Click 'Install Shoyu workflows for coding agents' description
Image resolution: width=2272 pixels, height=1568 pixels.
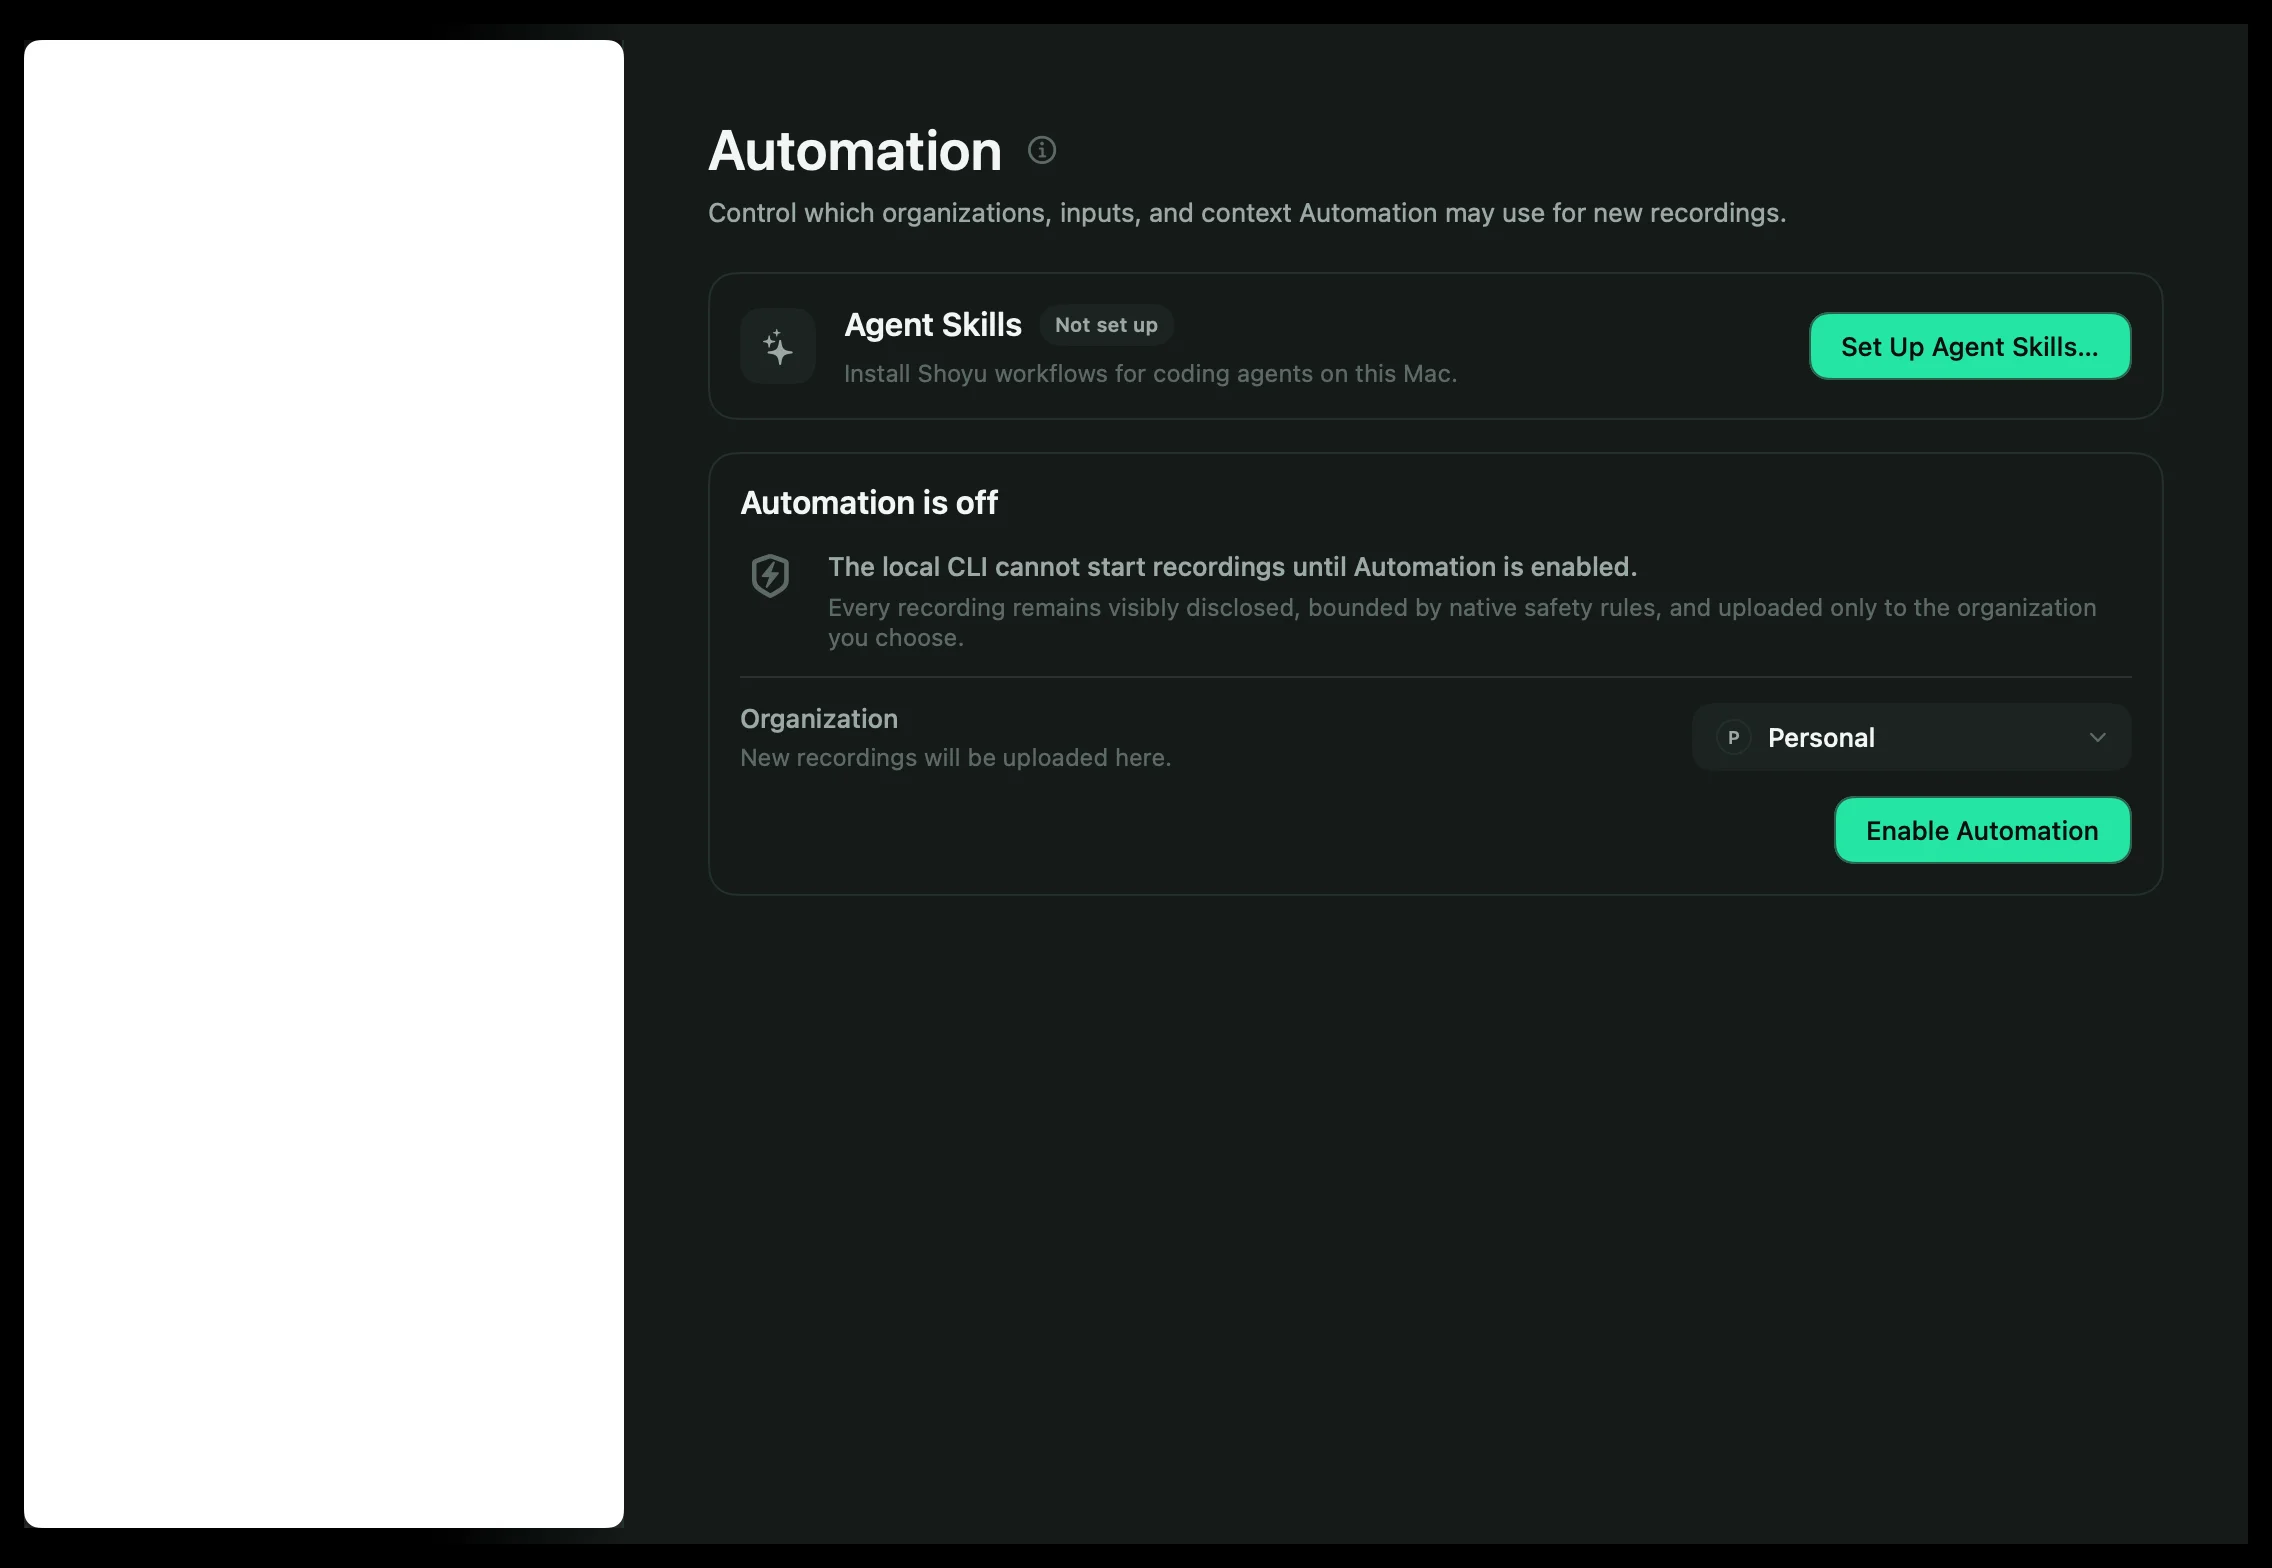click(x=1150, y=374)
